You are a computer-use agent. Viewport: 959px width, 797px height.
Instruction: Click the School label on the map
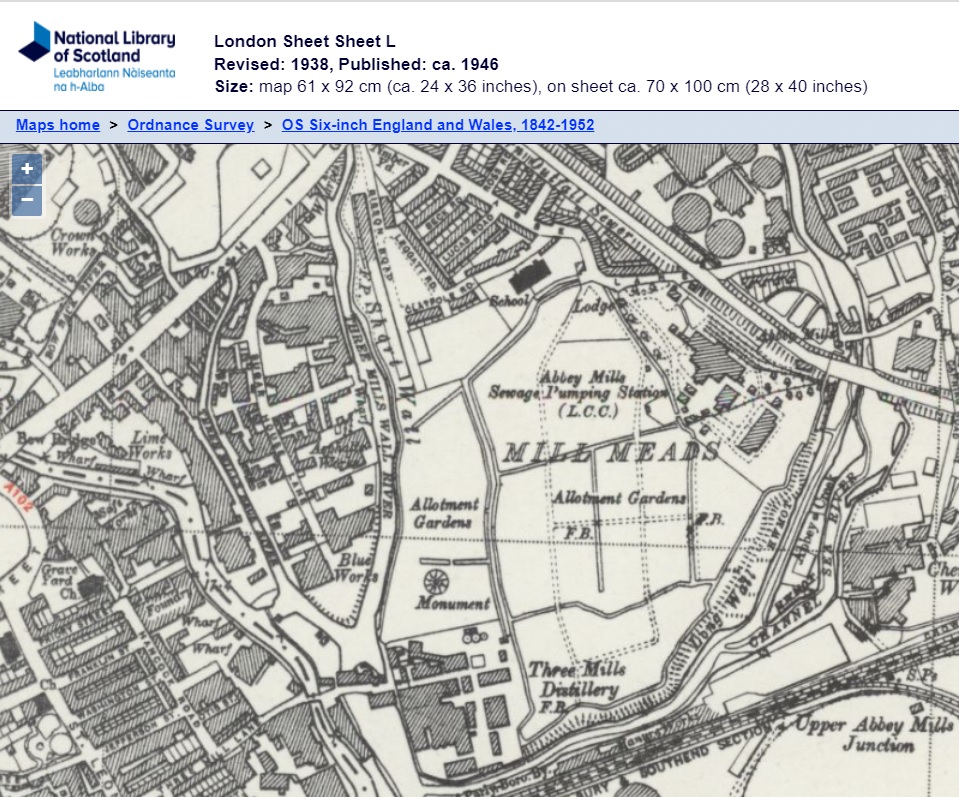pos(508,300)
